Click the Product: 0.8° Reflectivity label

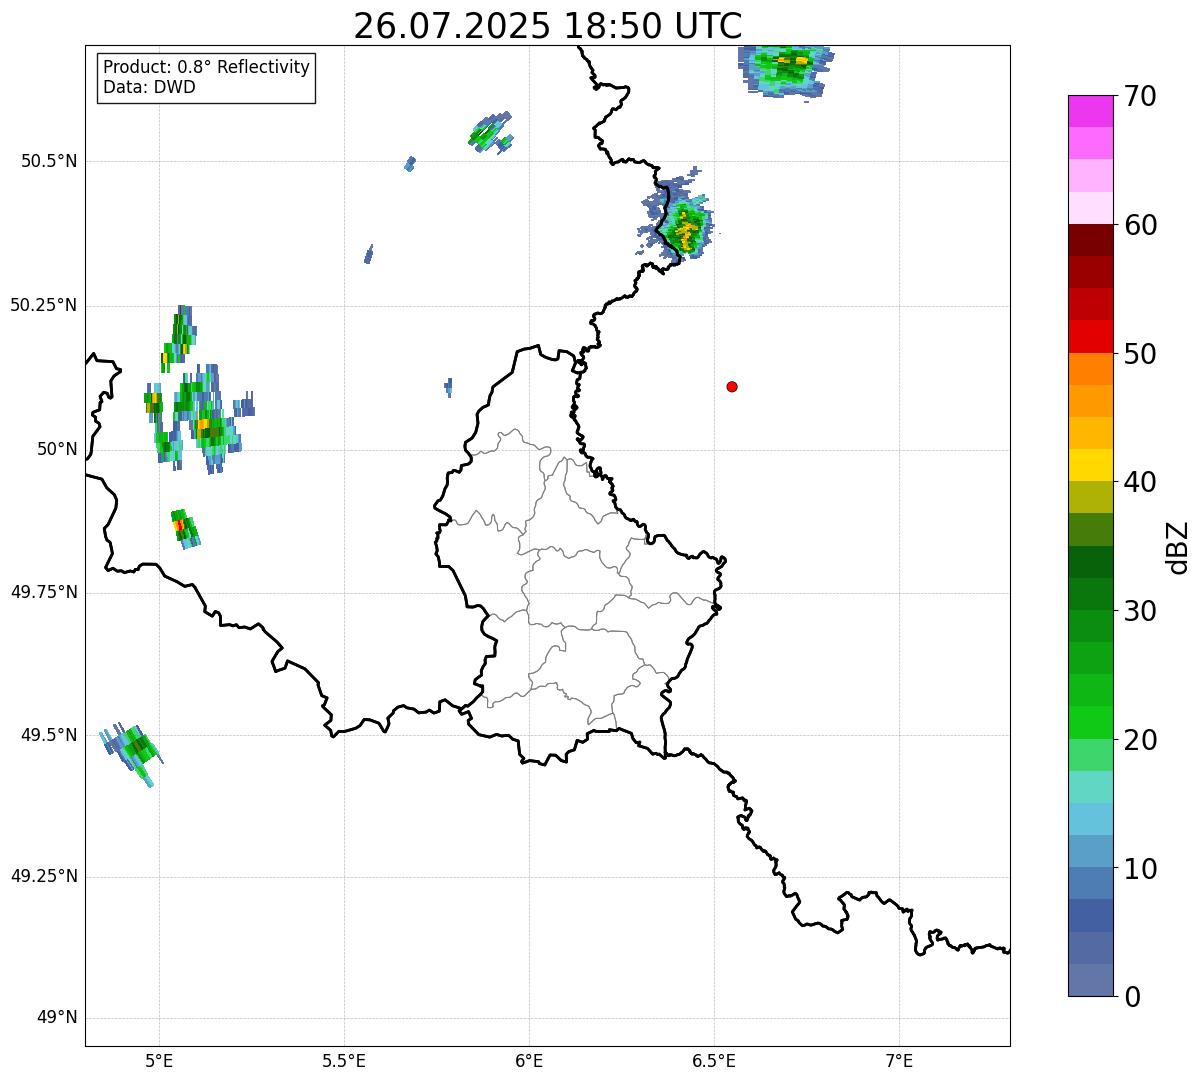click(207, 67)
